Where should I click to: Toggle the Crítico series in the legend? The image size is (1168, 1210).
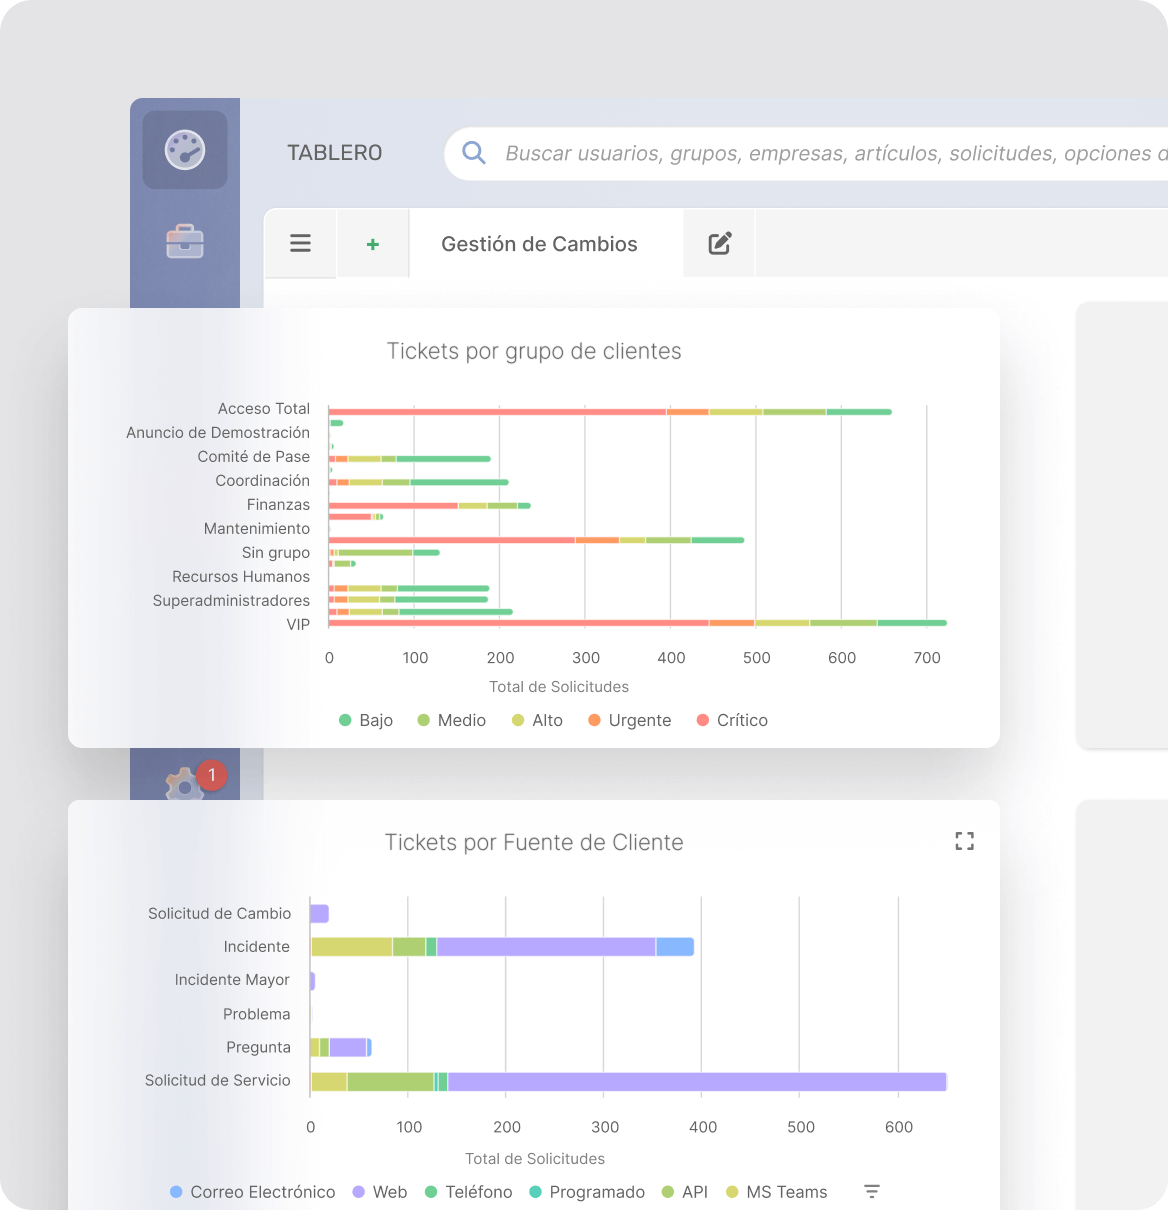731,720
